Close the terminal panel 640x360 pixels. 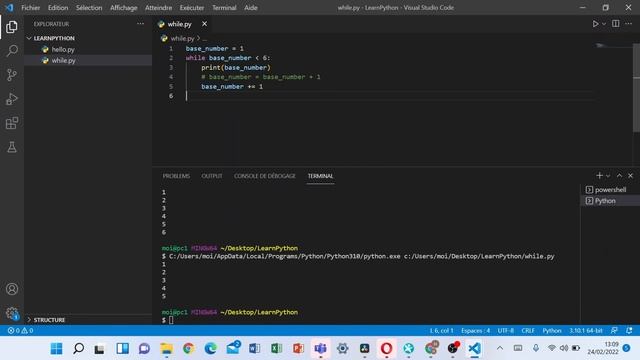click(631, 176)
